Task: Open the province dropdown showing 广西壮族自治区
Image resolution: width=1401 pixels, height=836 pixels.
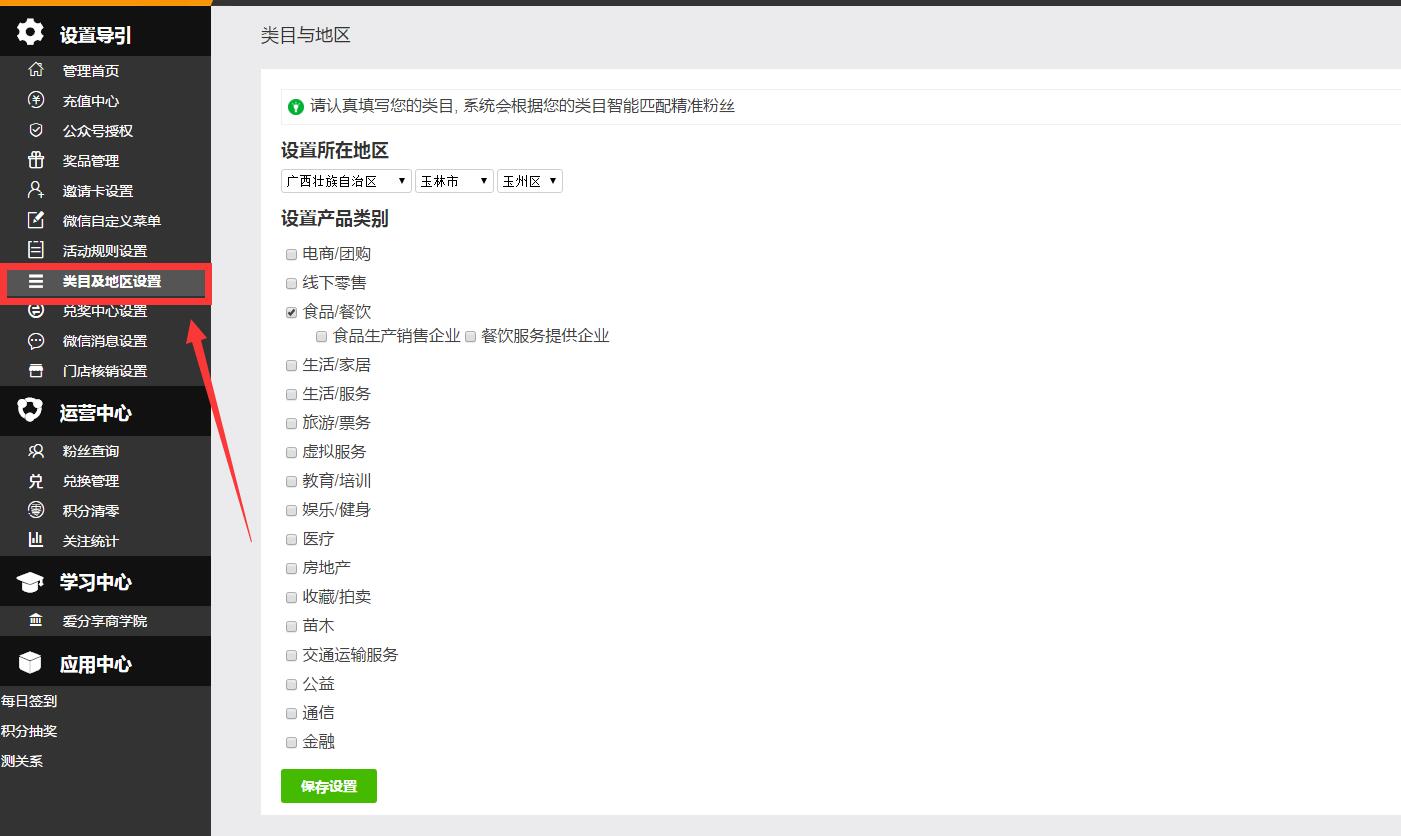Action: pos(346,181)
